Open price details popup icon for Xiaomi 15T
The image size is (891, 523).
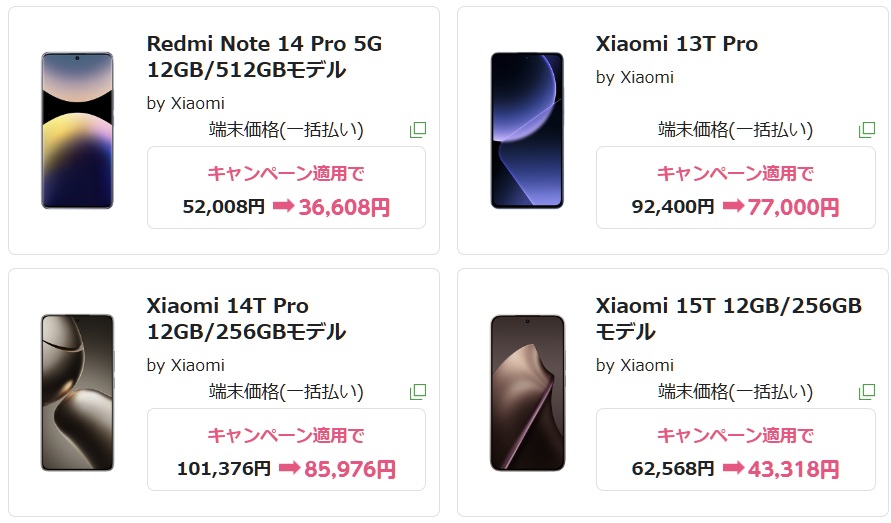click(867, 391)
